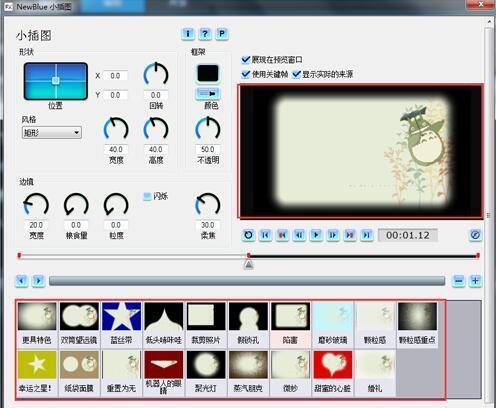Viewport: 496px width, 408px height.
Task: Toggle the show in preview window checkbox
Action: coord(246,60)
